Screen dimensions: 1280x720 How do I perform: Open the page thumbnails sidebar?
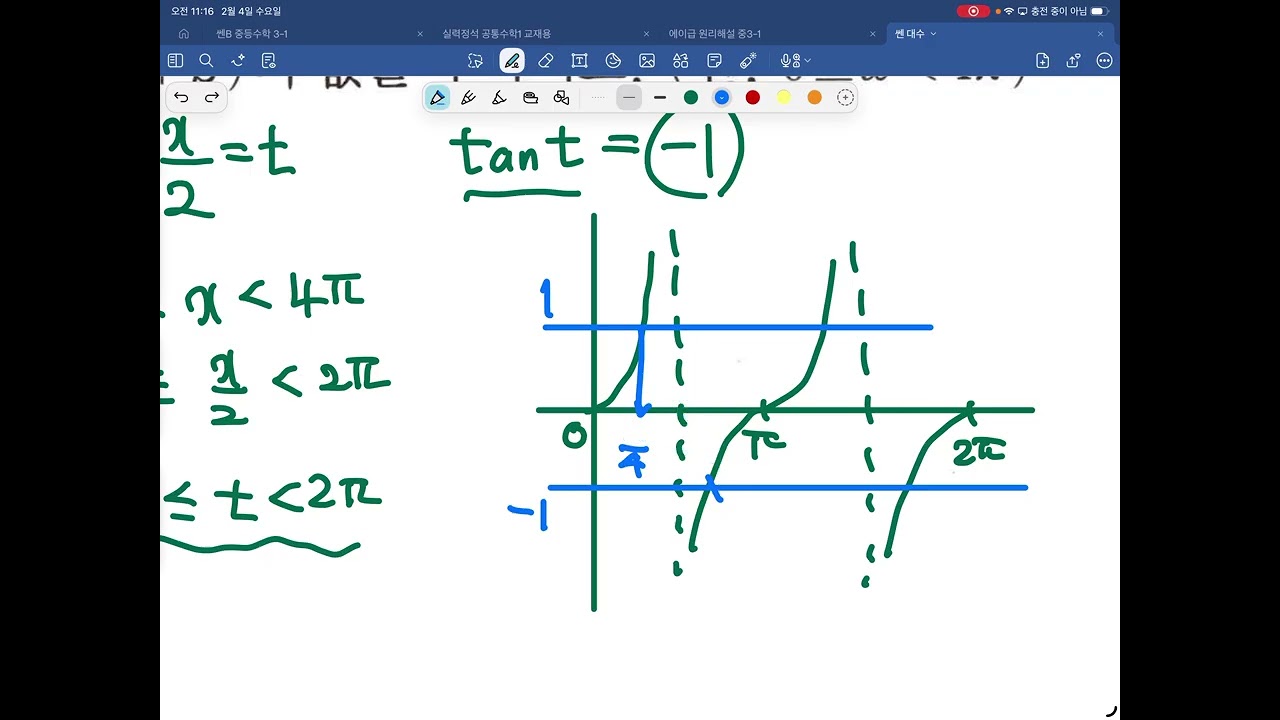tap(176, 60)
